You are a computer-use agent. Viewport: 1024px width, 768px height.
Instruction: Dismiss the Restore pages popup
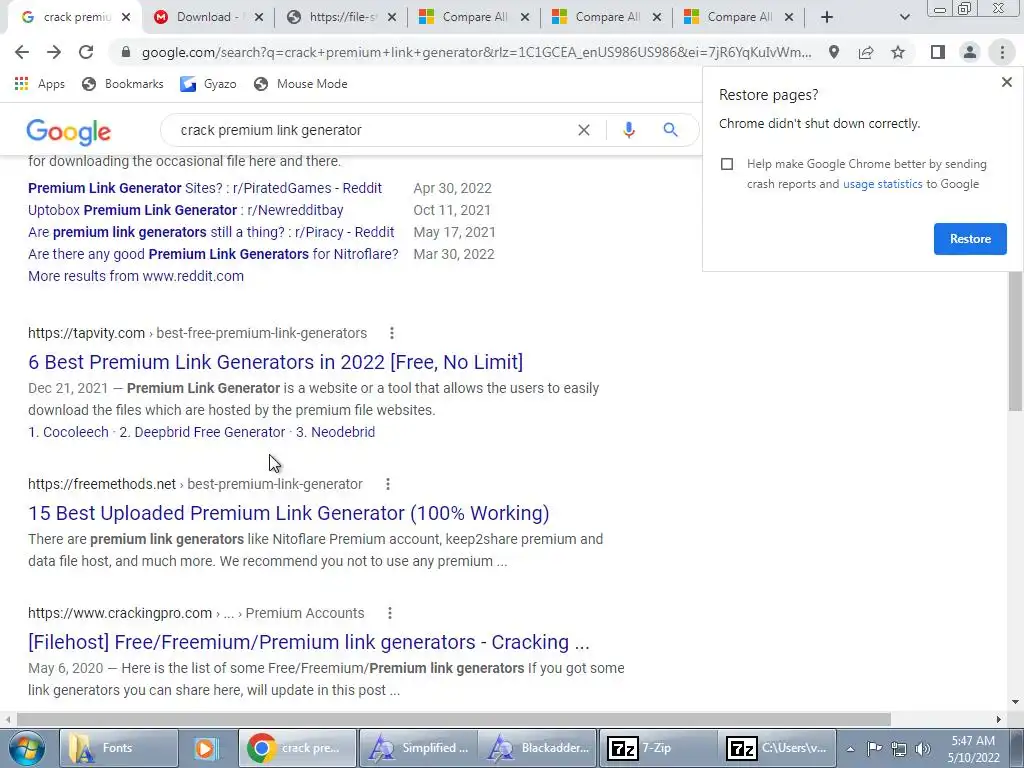(1006, 82)
